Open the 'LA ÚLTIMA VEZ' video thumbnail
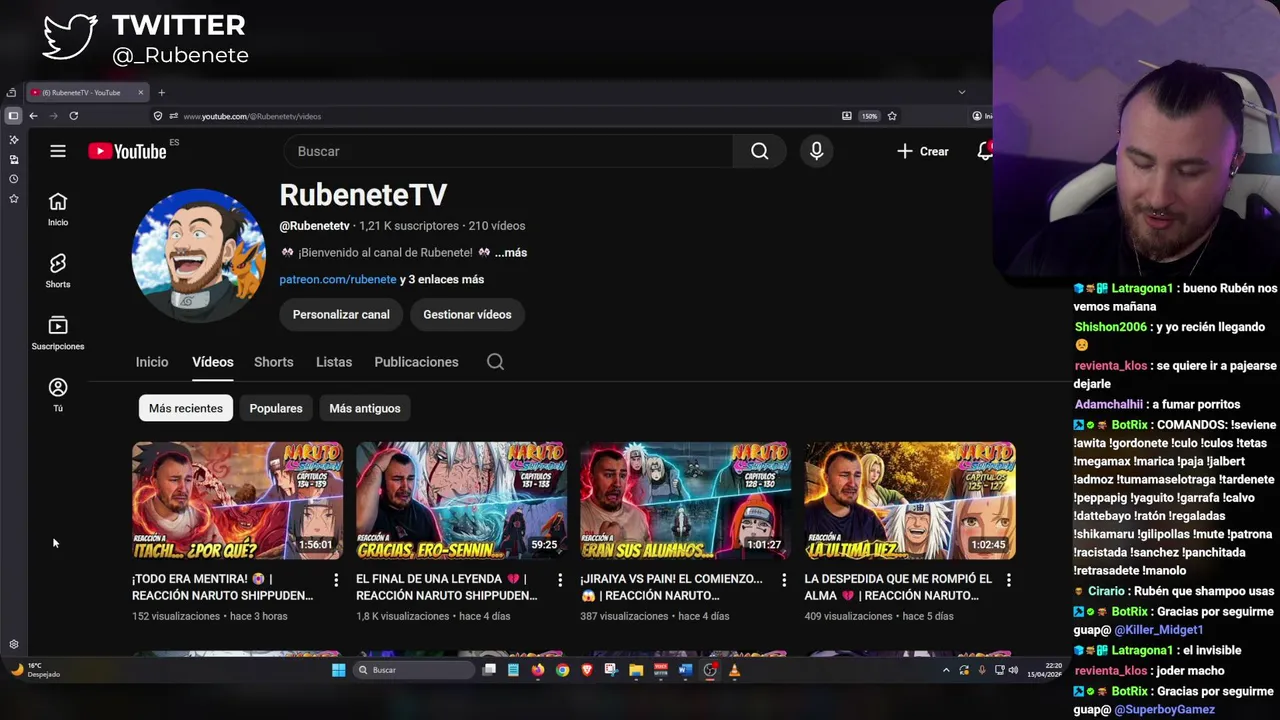Viewport: 1280px width, 720px height. [x=910, y=500]
